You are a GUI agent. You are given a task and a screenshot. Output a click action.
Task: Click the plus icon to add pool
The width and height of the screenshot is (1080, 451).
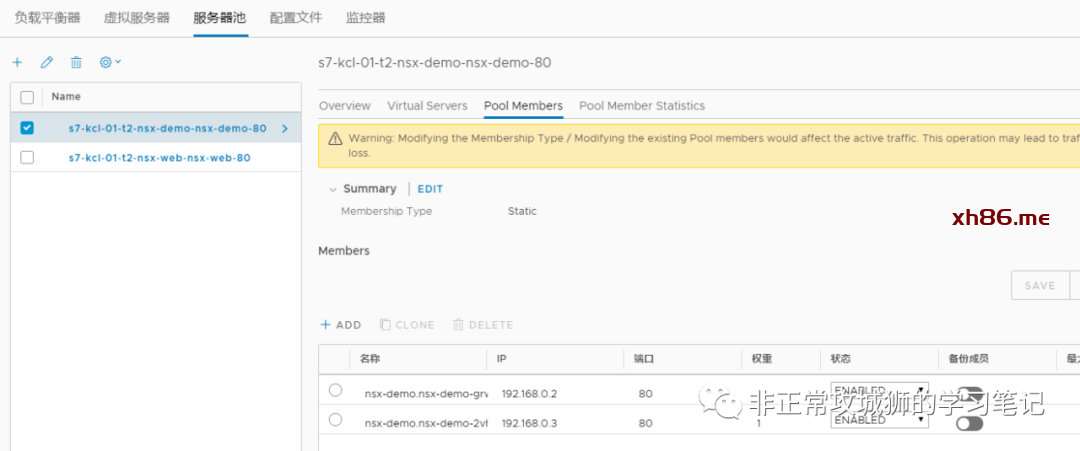[17, 62]
